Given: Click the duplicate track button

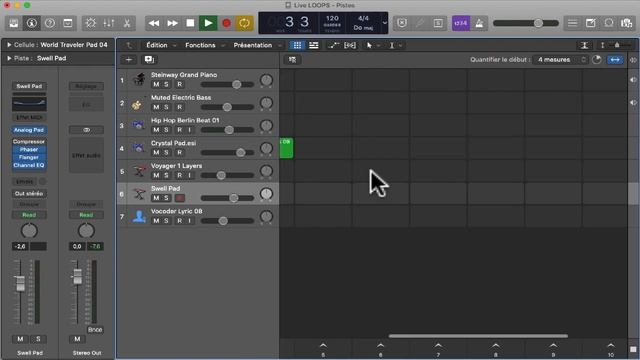Looking at the screenshot, I should pyautogui.click(x=149, y=60).
